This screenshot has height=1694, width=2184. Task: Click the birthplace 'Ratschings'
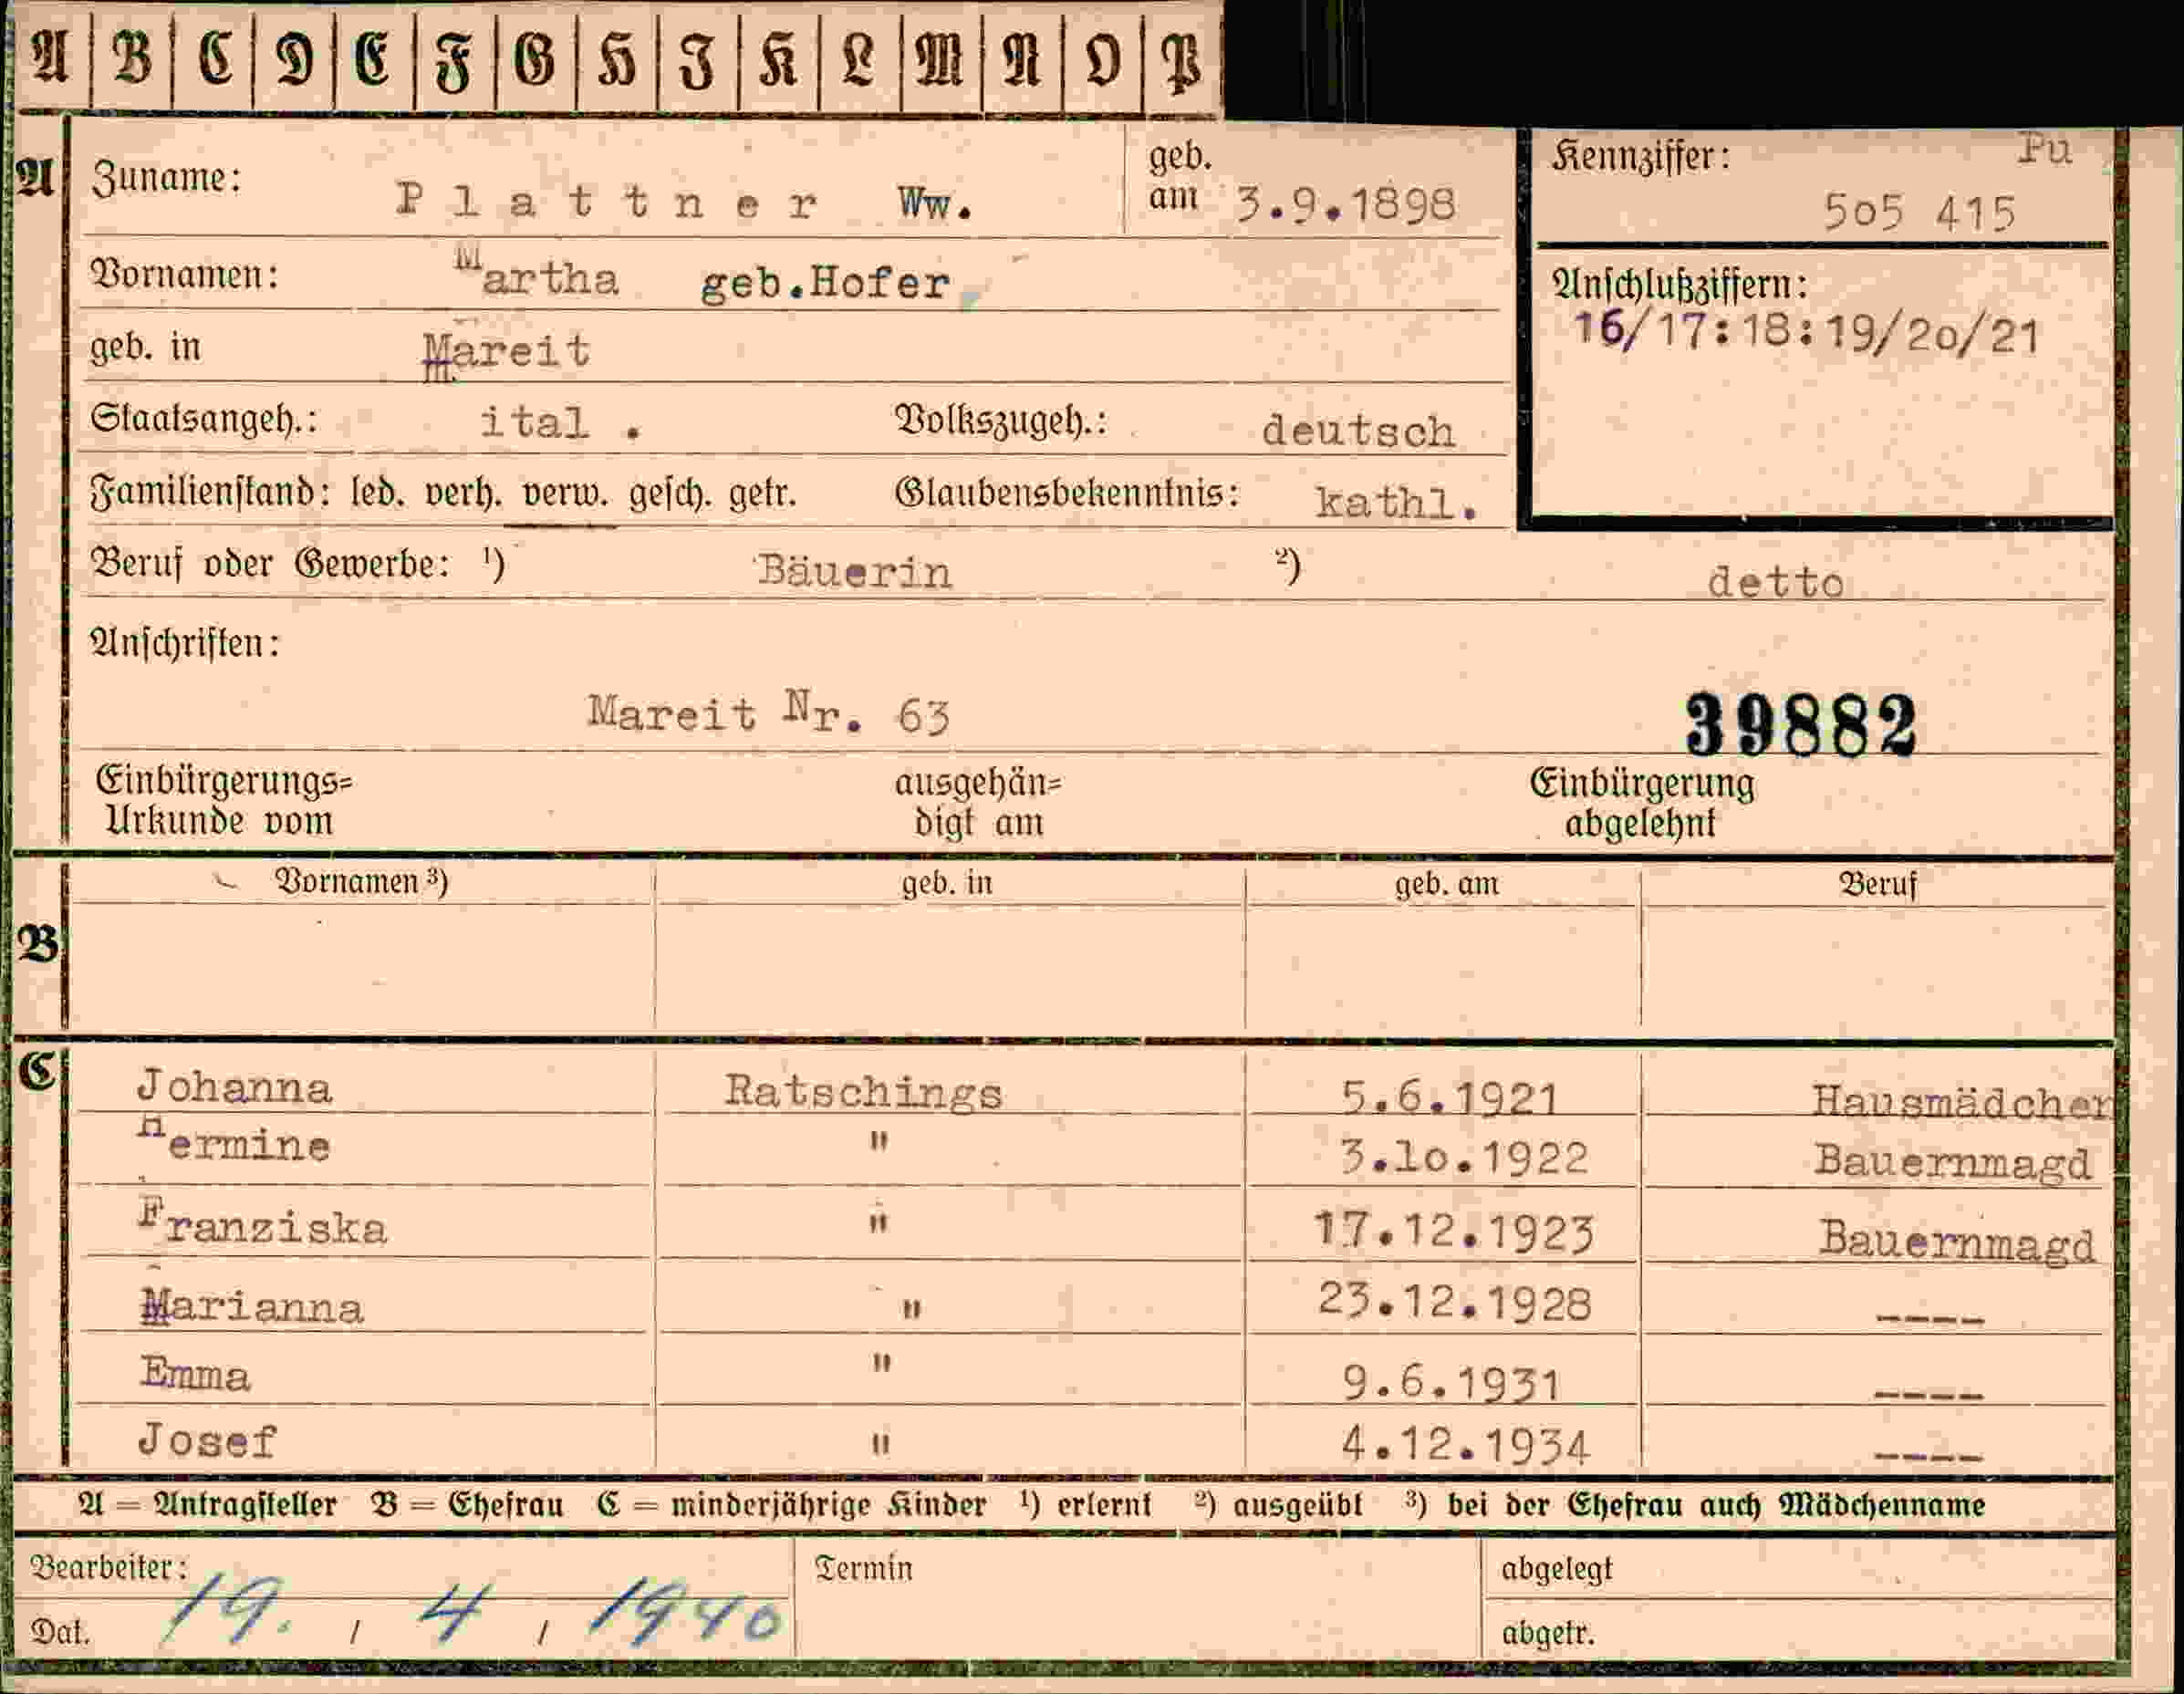pyautogui.click(x=863, y=1092)
